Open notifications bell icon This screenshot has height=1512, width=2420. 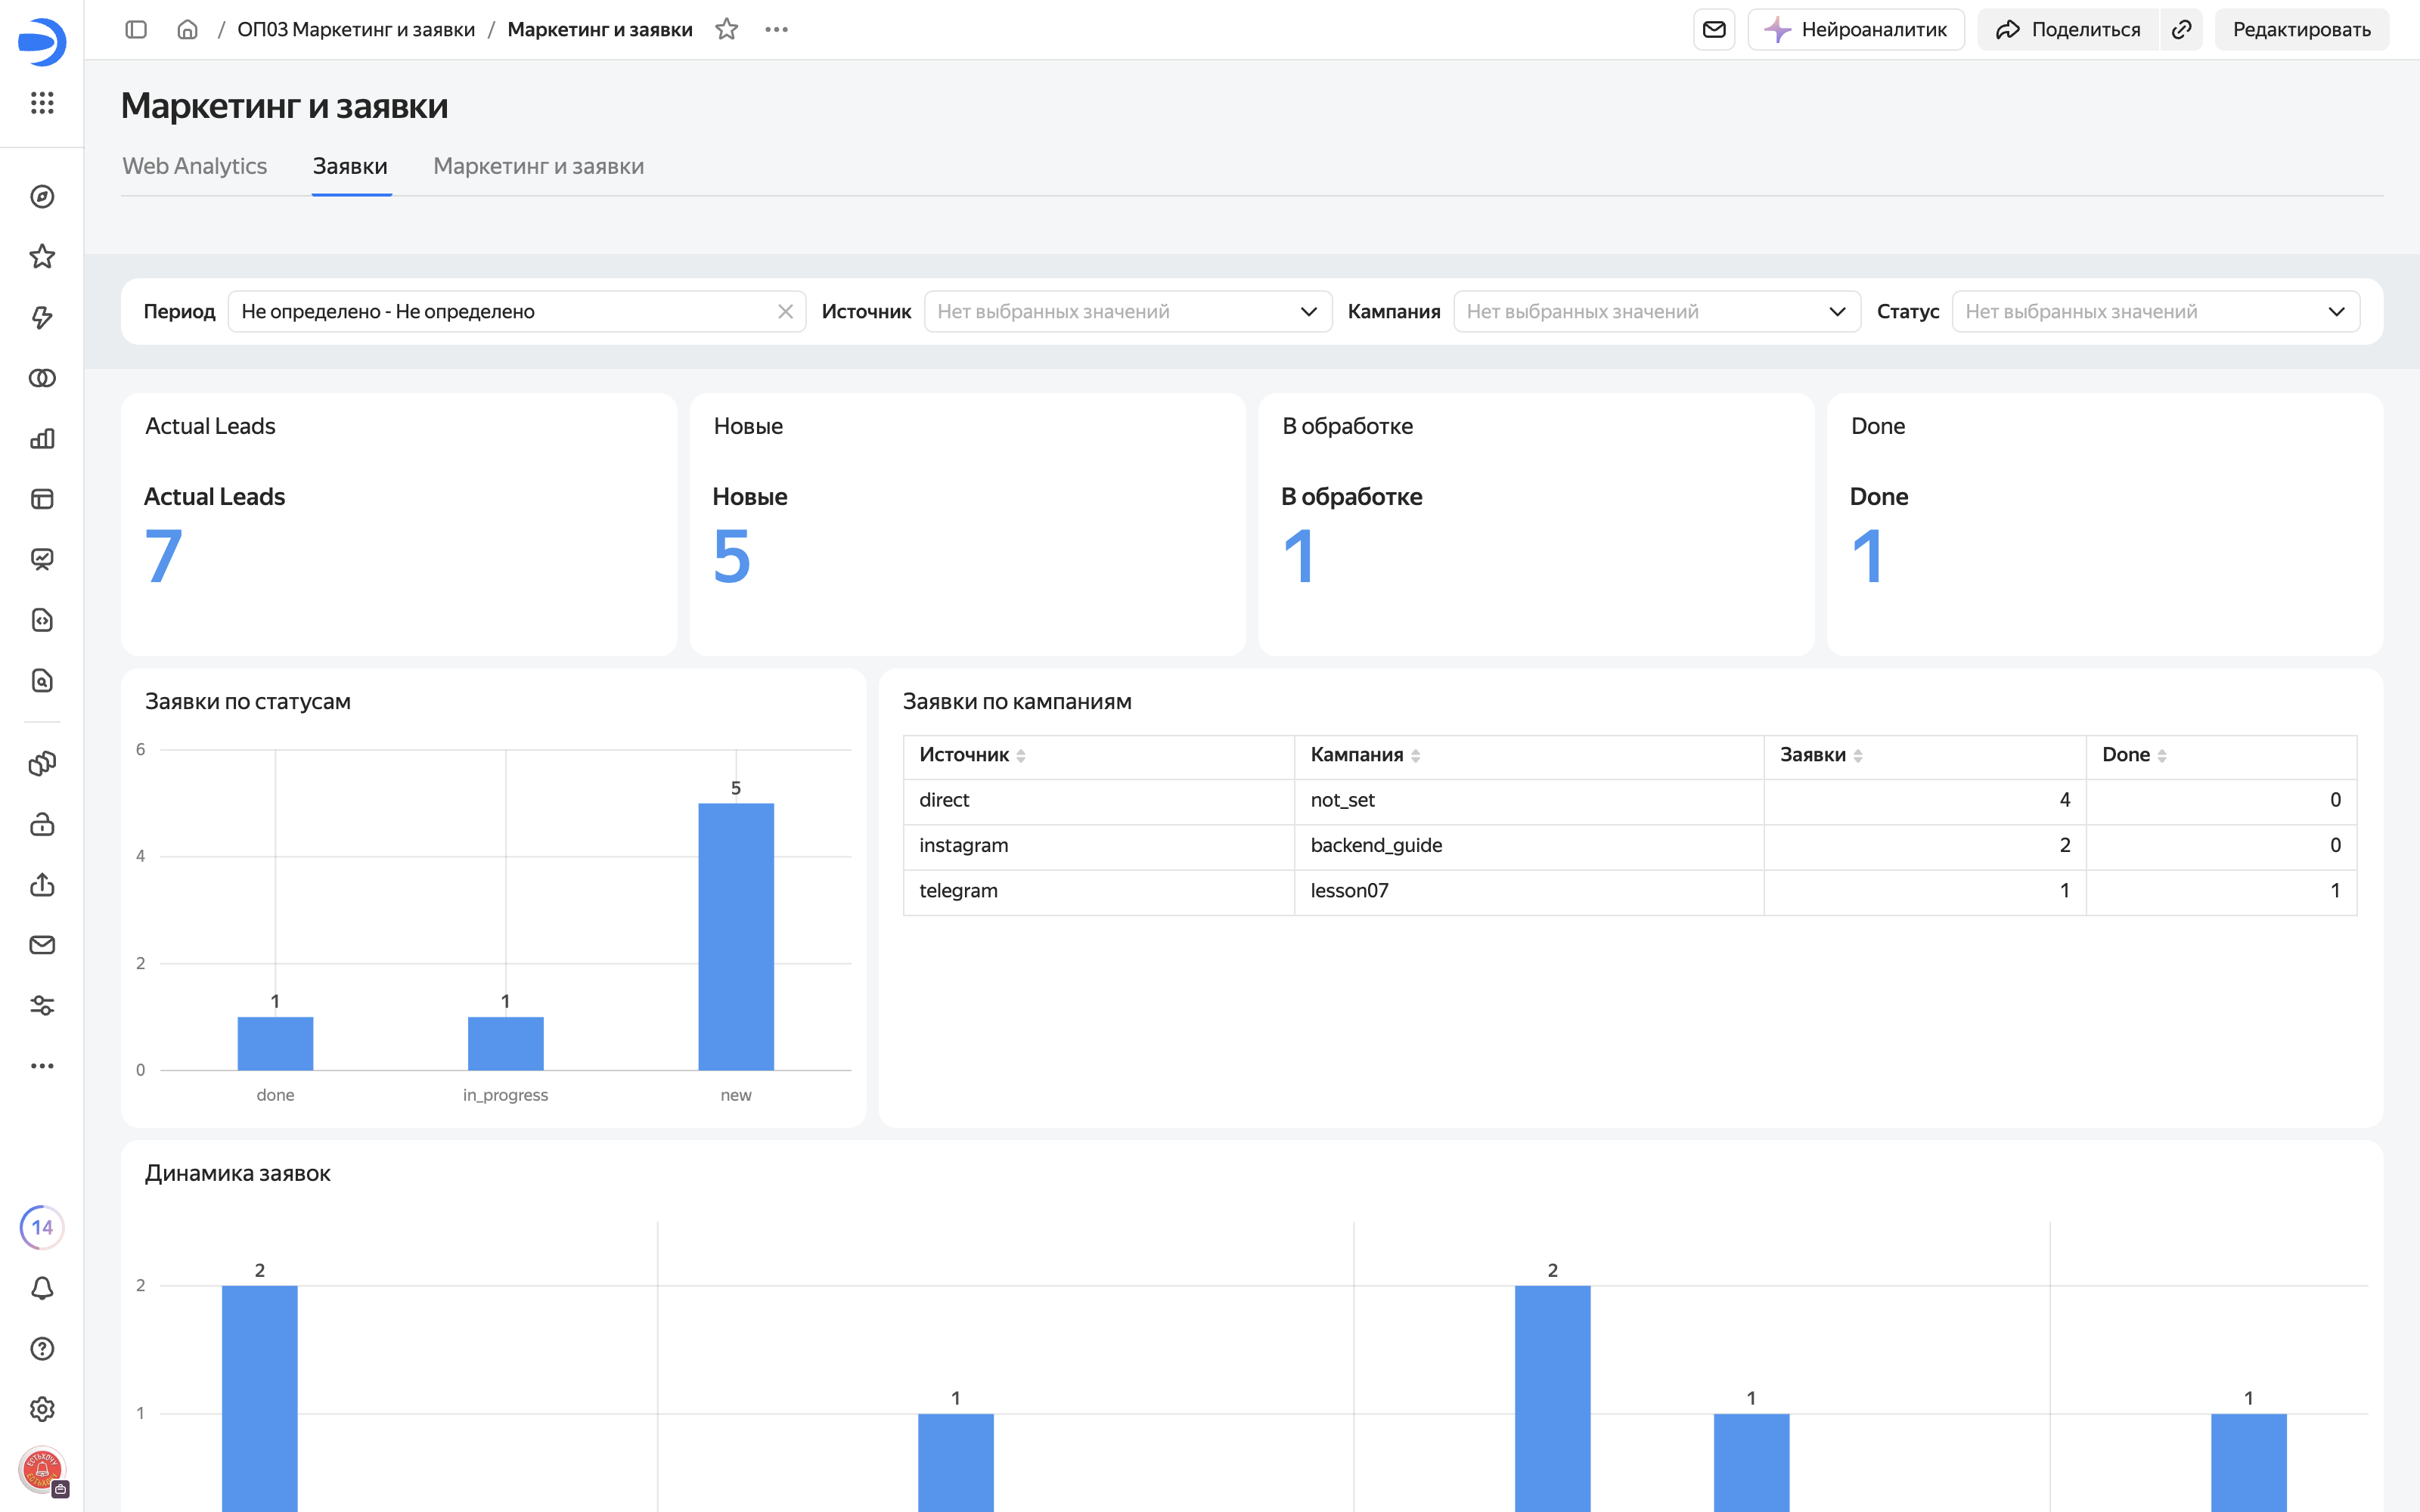[x=42, y=1288]
